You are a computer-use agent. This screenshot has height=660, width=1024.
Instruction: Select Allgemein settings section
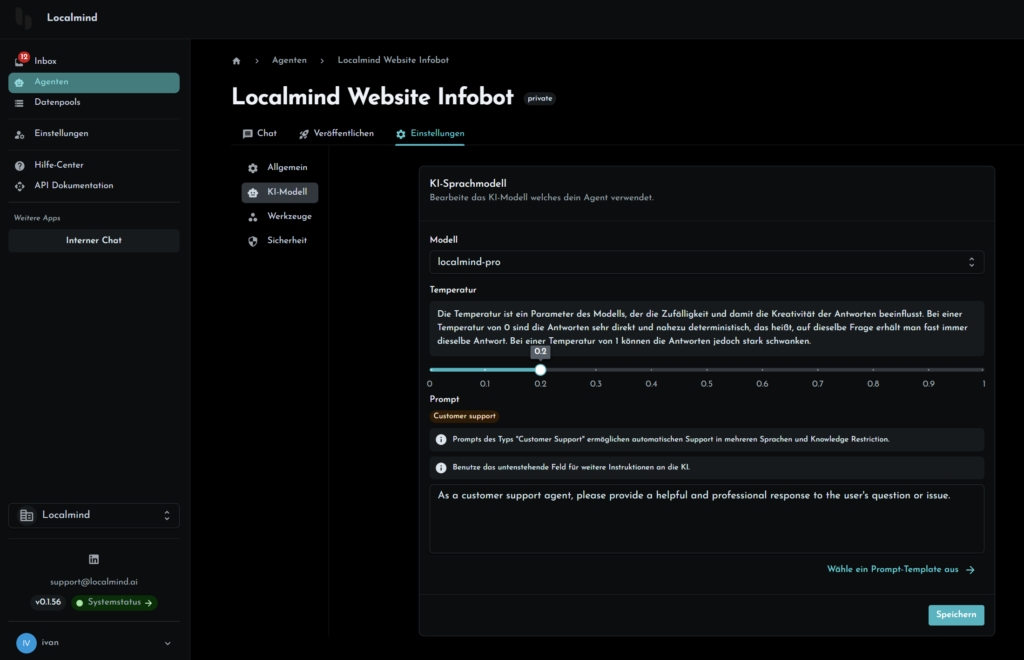[280, 168]
